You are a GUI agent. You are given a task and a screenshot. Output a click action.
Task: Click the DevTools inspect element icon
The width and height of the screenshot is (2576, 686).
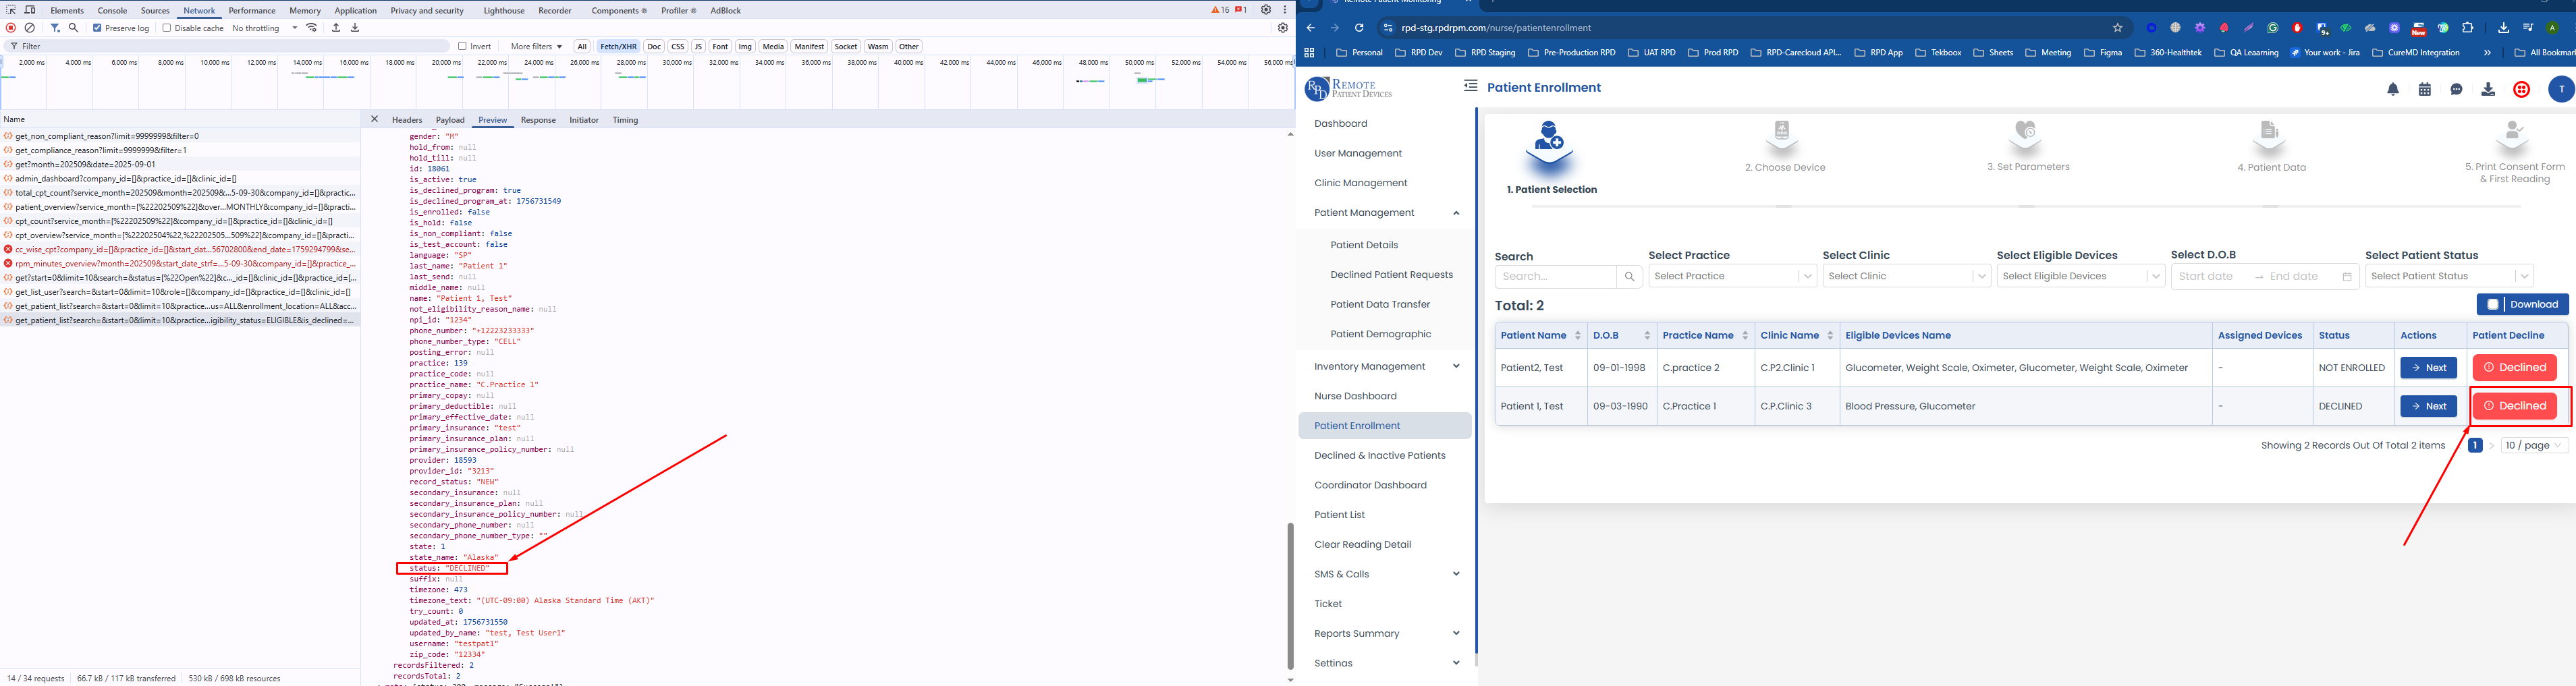[11, 10]
